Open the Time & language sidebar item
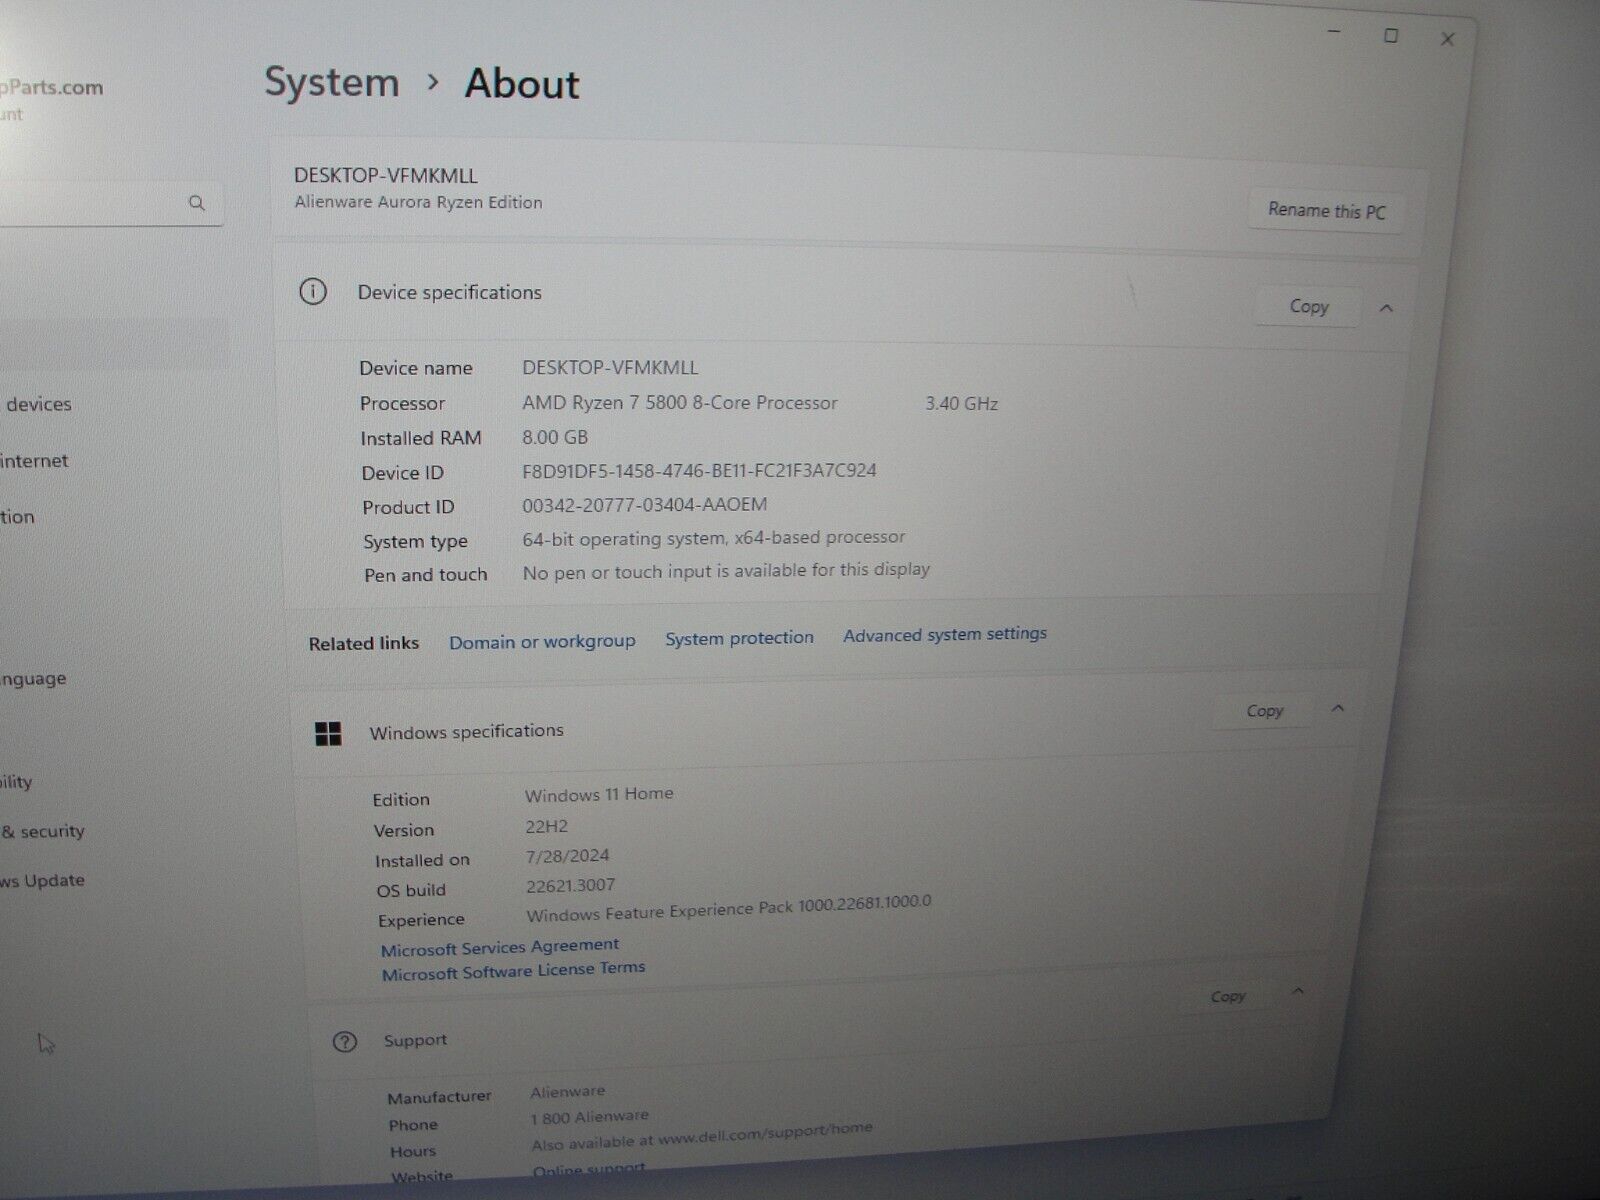This screenshot has width=1600, height=1200. pyautogui.click(x=33, y=679)
